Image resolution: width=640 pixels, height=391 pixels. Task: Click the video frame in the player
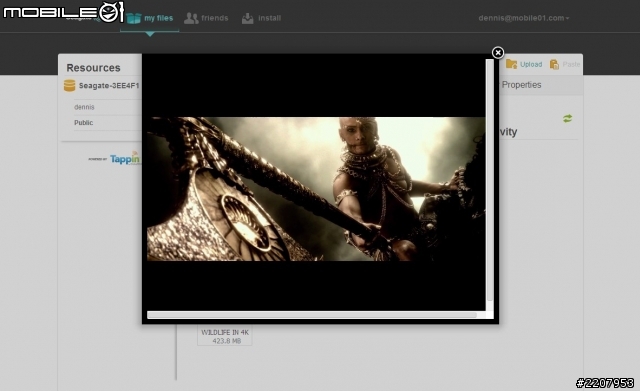pos(316,189)
